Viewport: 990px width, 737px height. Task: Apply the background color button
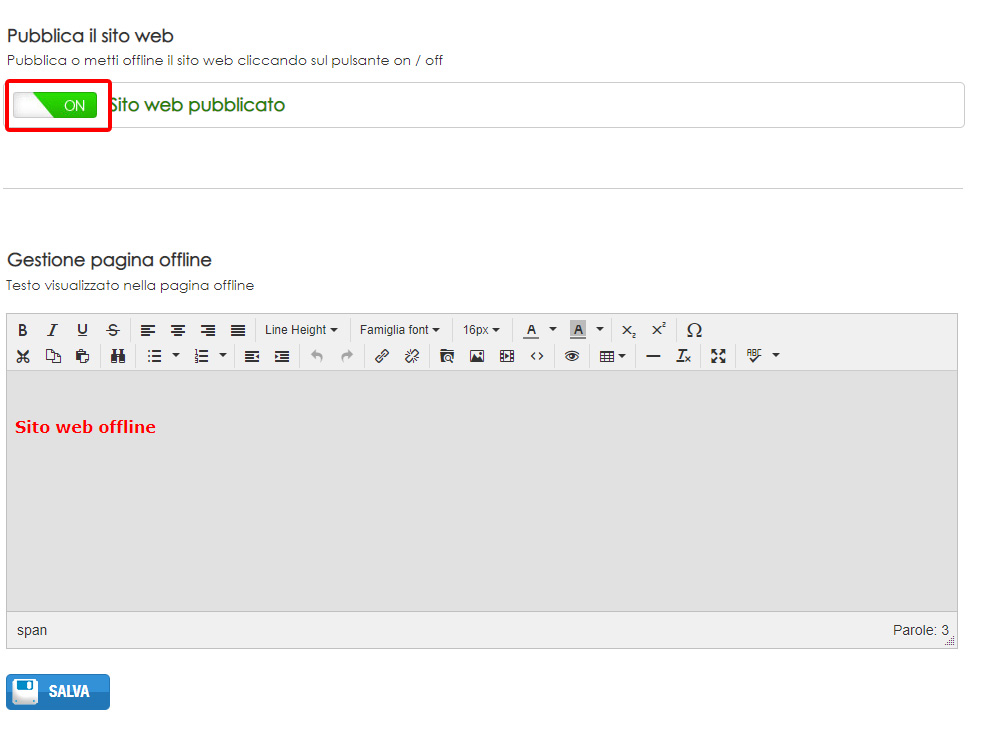coord(578,330)
